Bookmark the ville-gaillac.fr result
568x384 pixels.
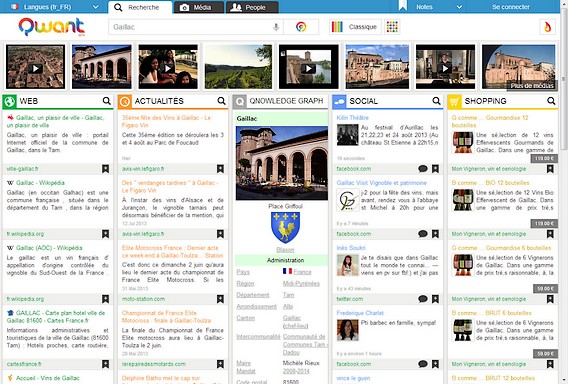coord(105,169)
